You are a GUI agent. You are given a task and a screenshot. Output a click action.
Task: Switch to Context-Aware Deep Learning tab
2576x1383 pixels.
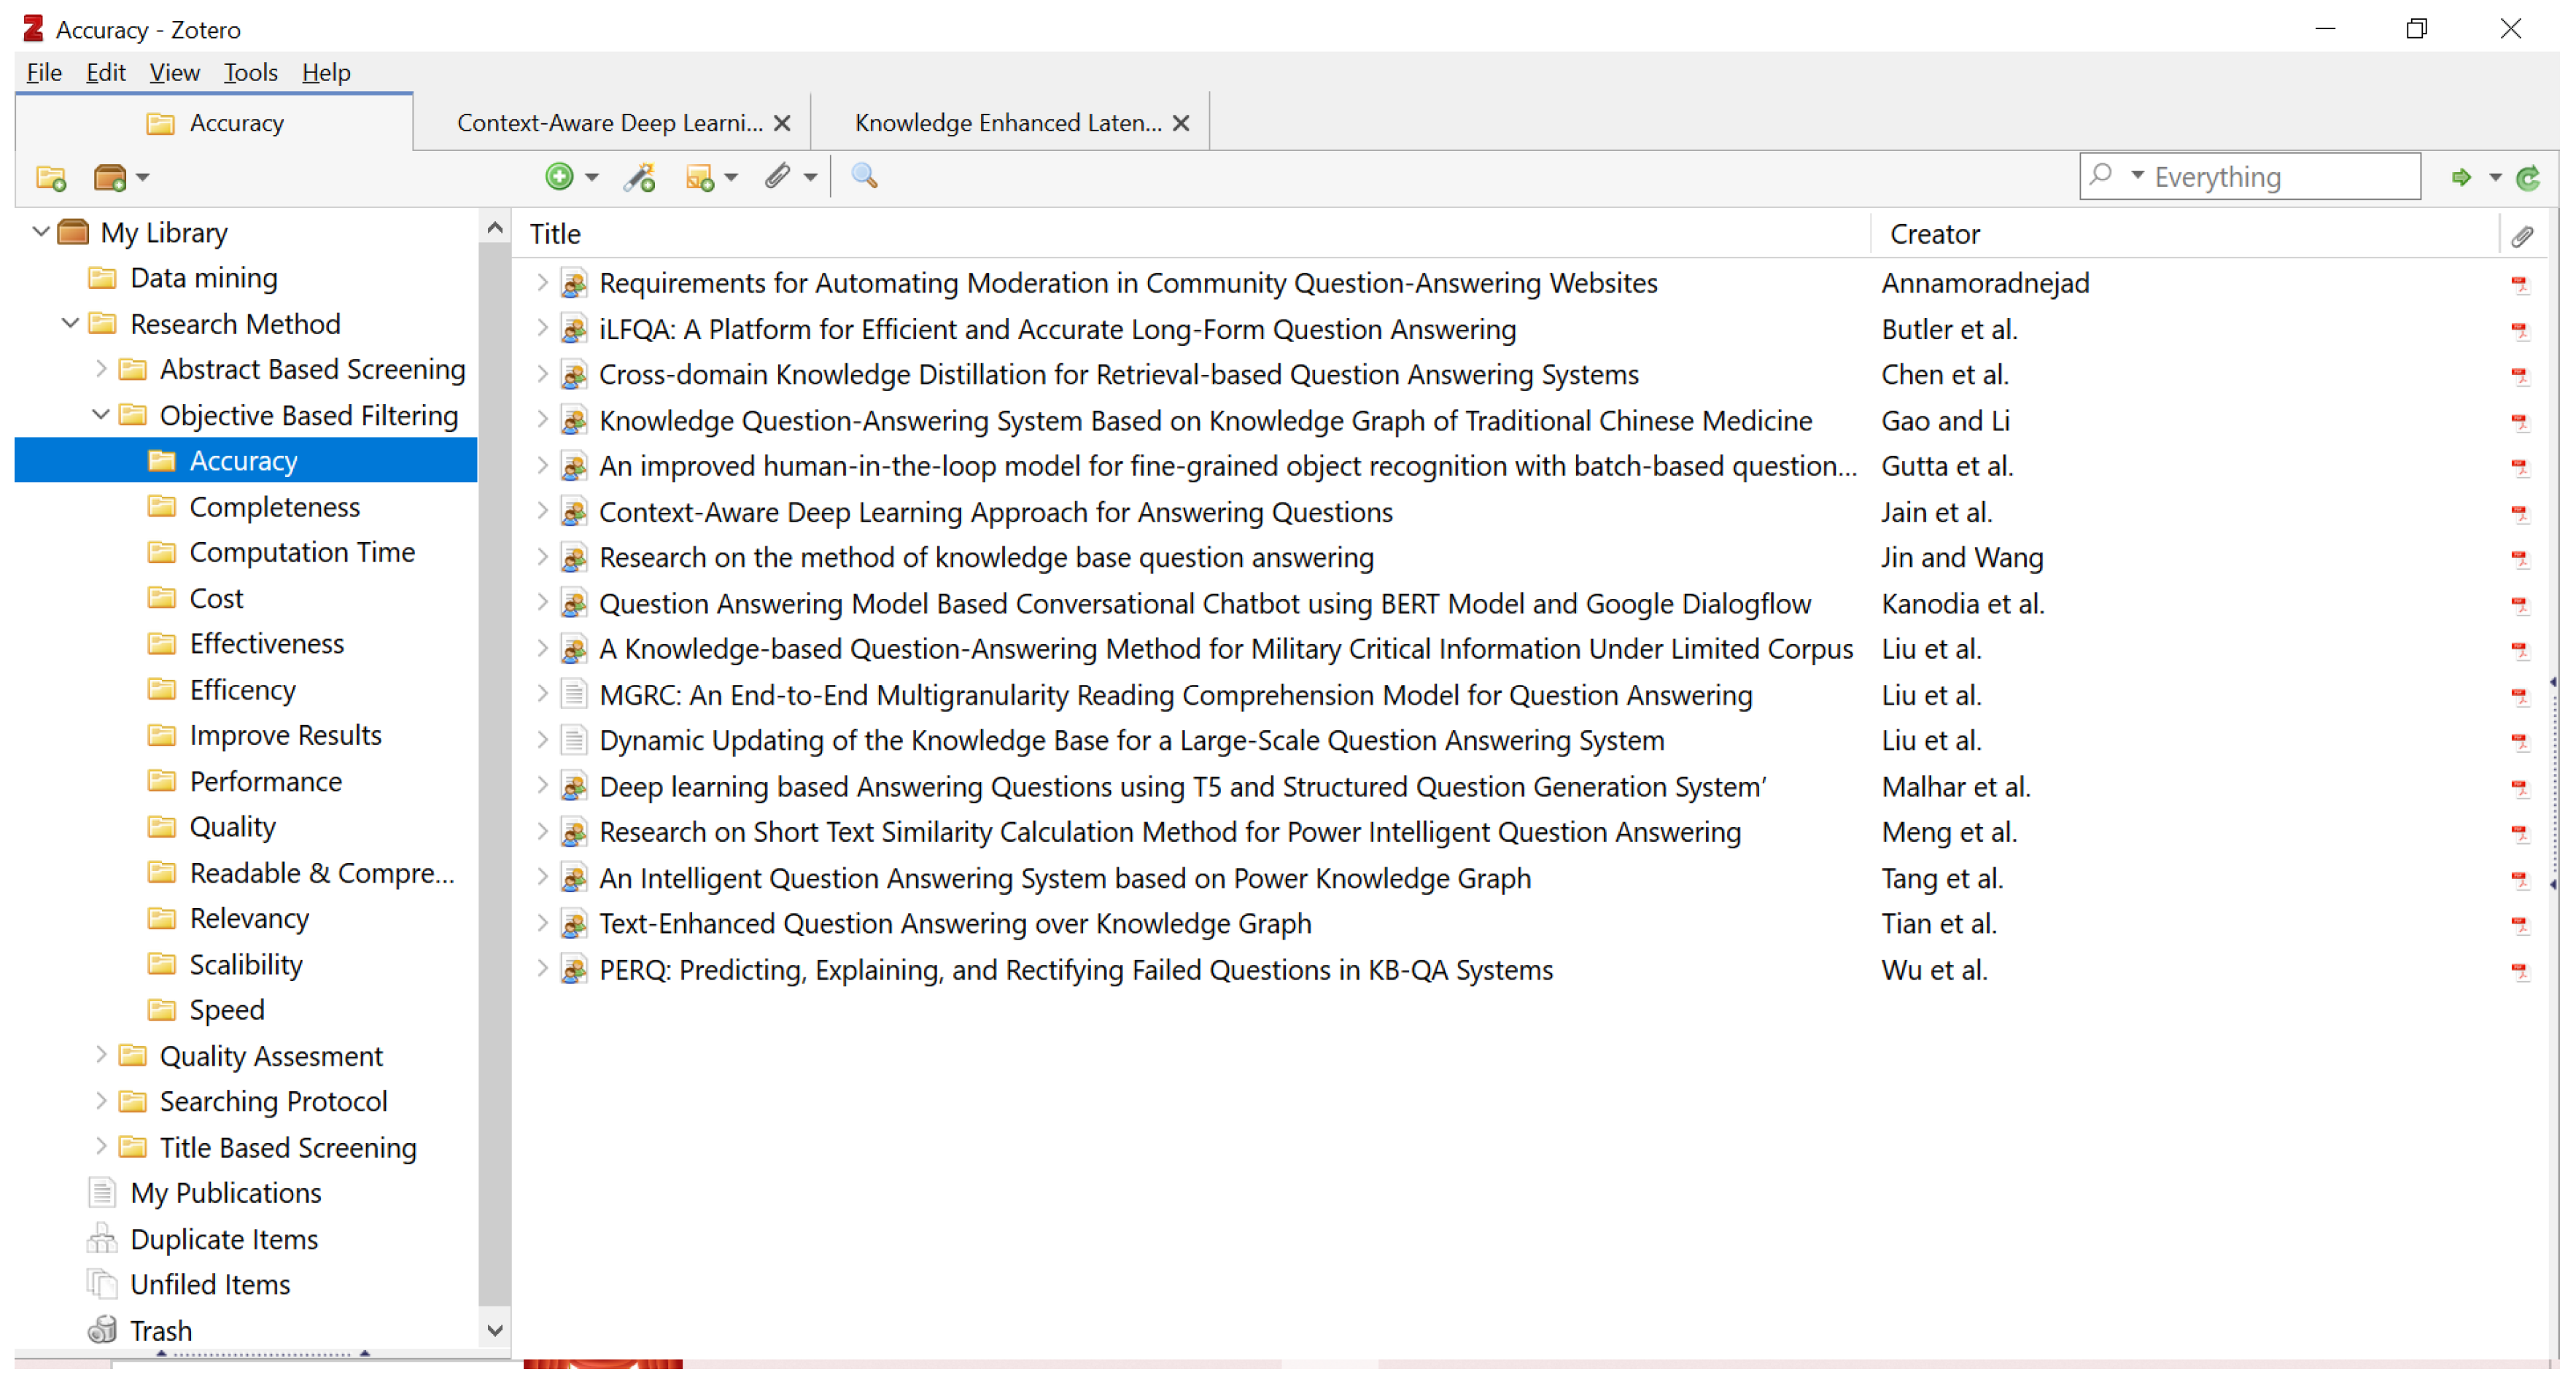(608, 123)
